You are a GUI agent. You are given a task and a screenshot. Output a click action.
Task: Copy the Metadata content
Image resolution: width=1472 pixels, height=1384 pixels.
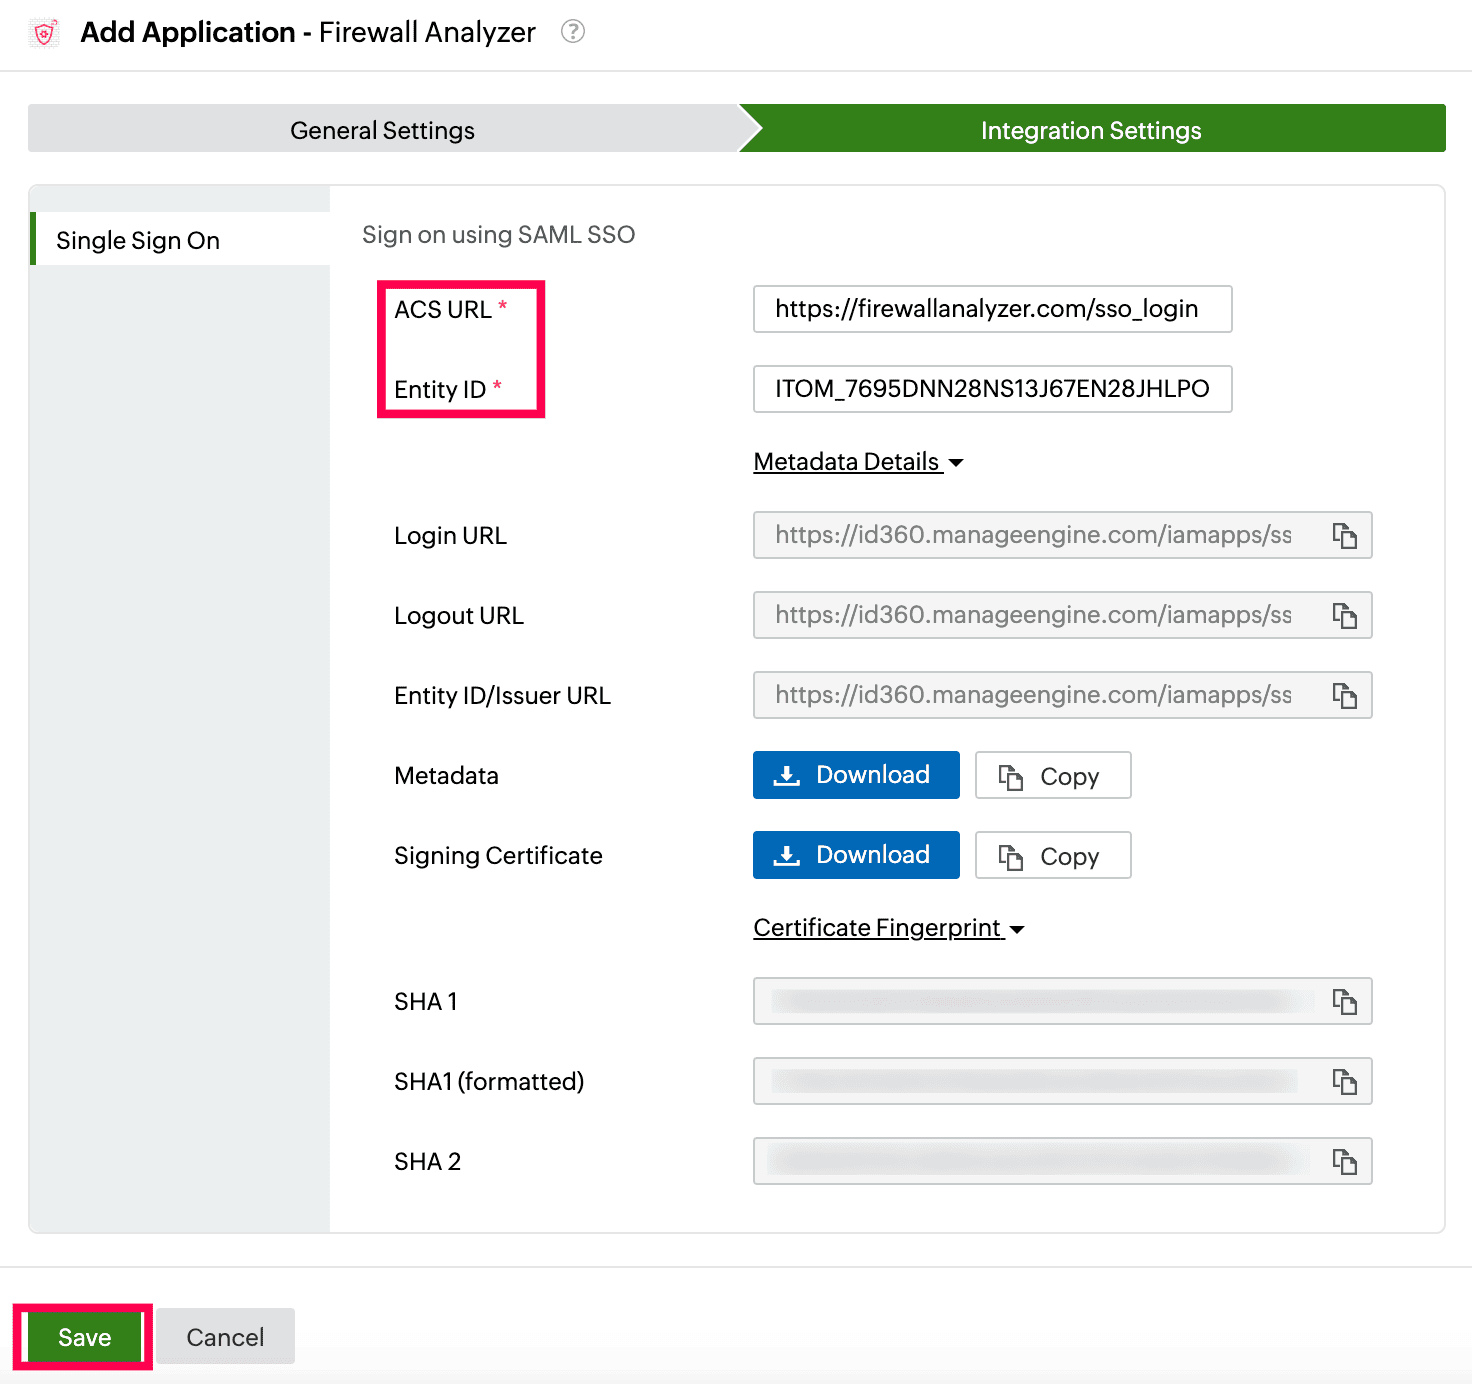pos(1053,775)
